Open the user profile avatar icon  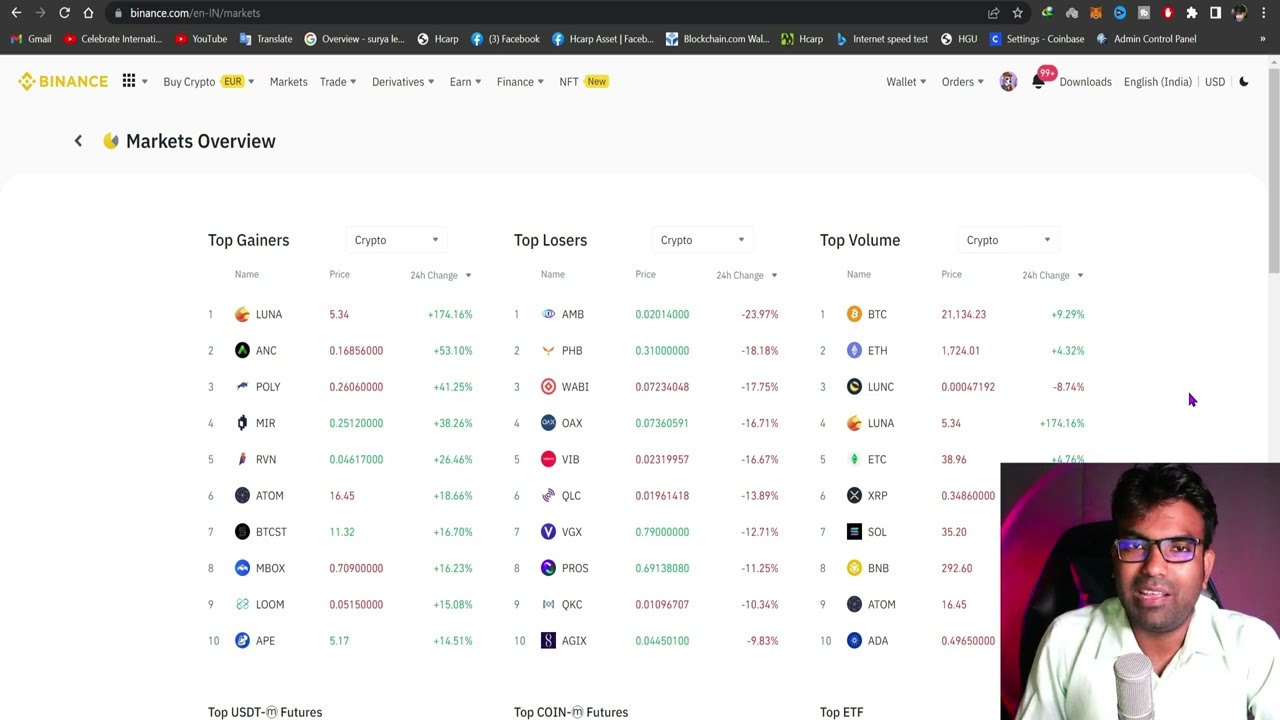1008,82
